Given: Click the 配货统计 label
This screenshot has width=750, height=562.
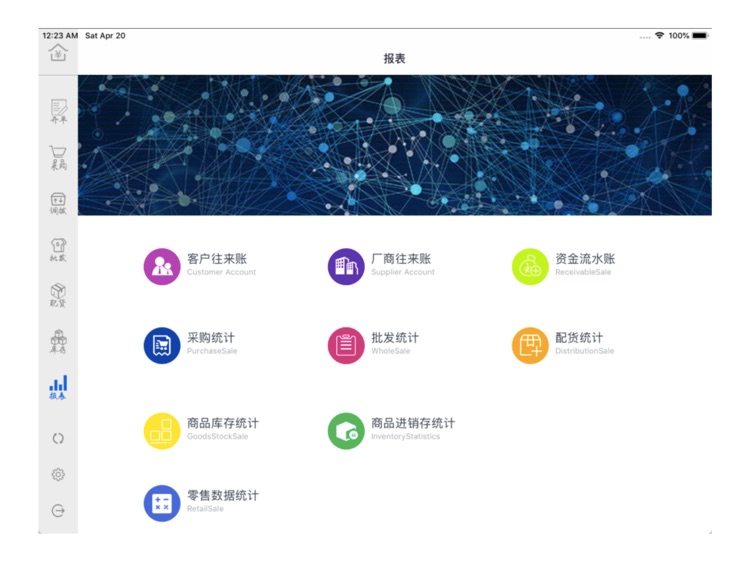Looking at the screenshot, I should [x=579, y=338].
